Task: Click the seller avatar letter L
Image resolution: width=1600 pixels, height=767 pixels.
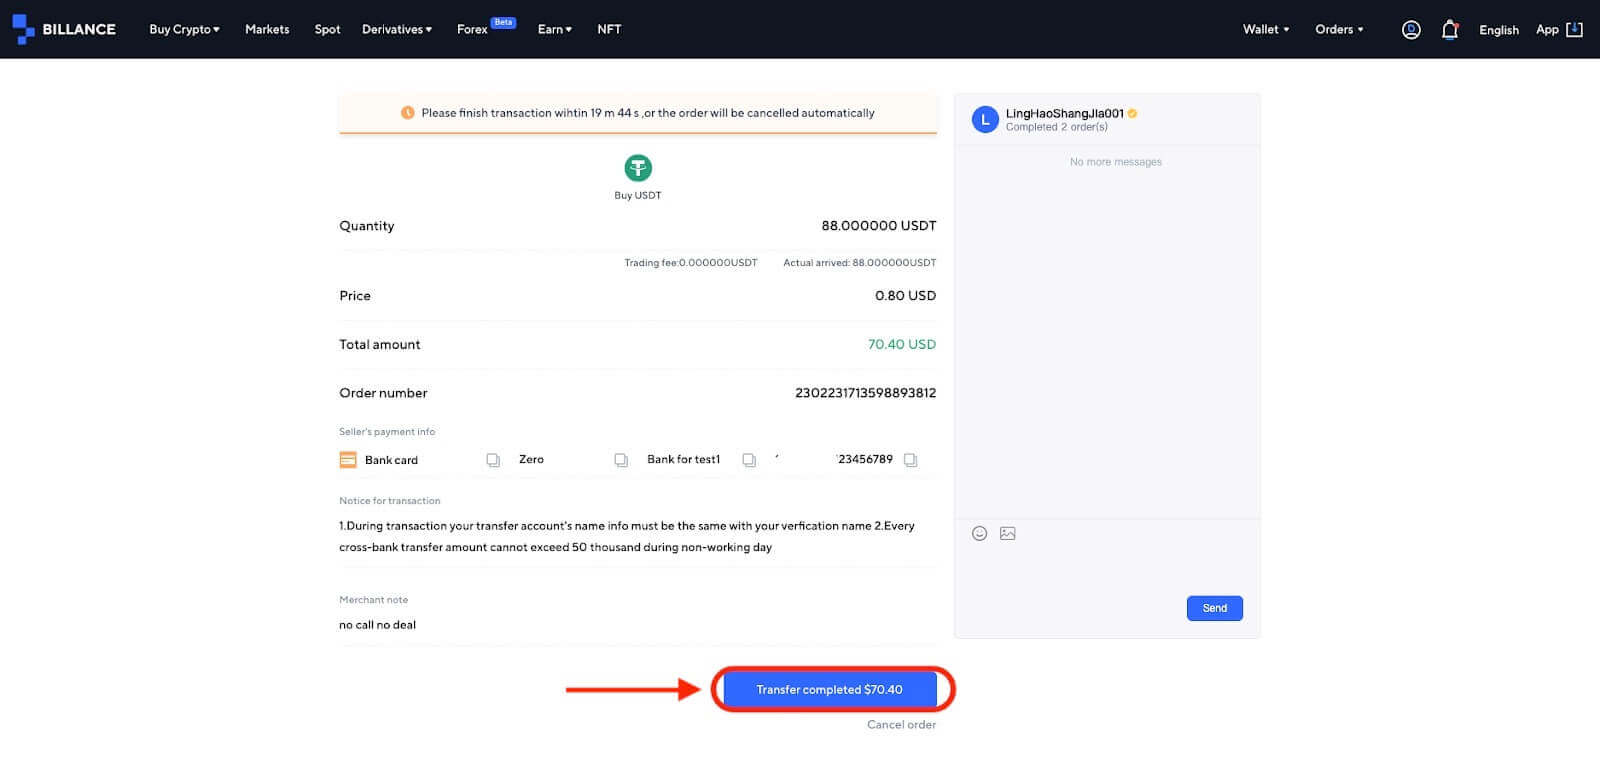Action: pyautogui.click(x=985, y=120)
